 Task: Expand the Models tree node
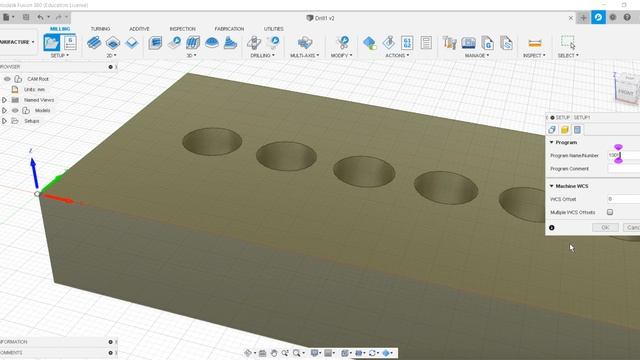[x=4, y=111]
